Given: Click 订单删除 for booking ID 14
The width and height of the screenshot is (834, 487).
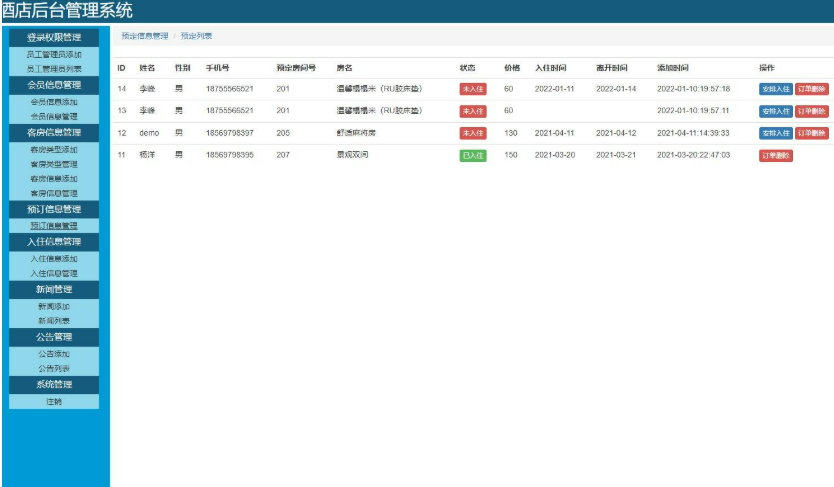Looking at the screenshot, I should pyautogui.click(x=811, y=89).
